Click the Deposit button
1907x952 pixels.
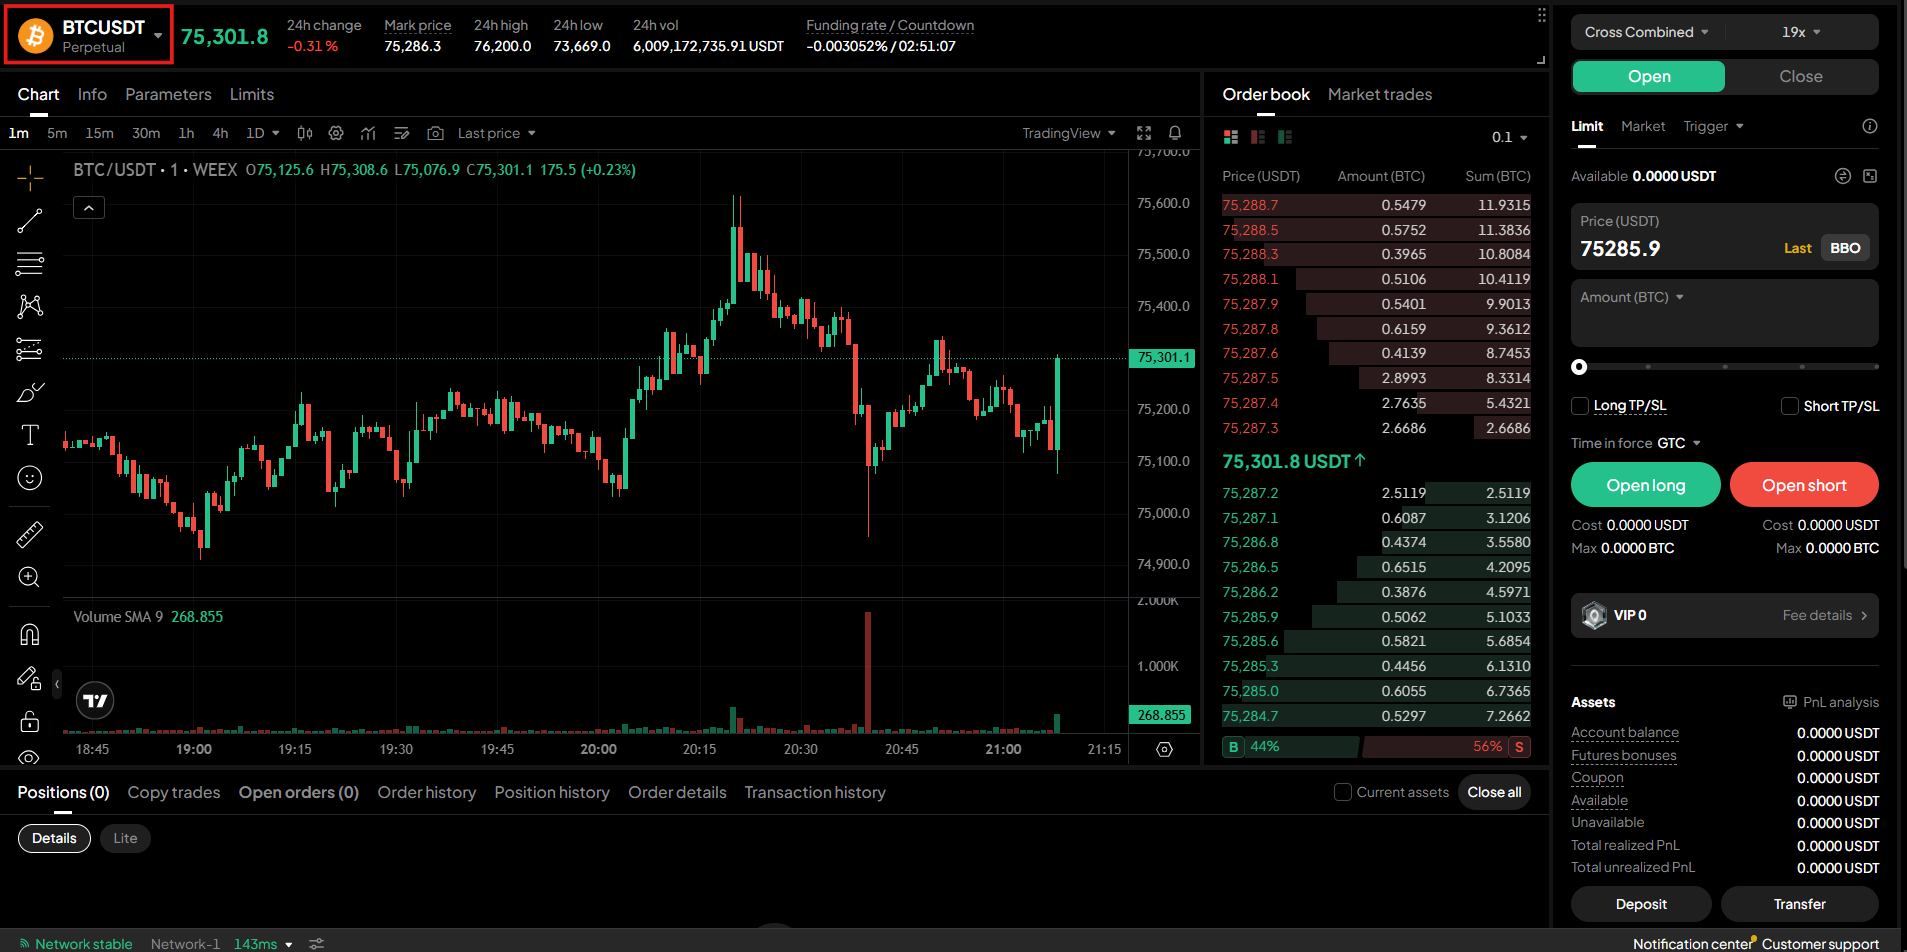pos(1641,904)
